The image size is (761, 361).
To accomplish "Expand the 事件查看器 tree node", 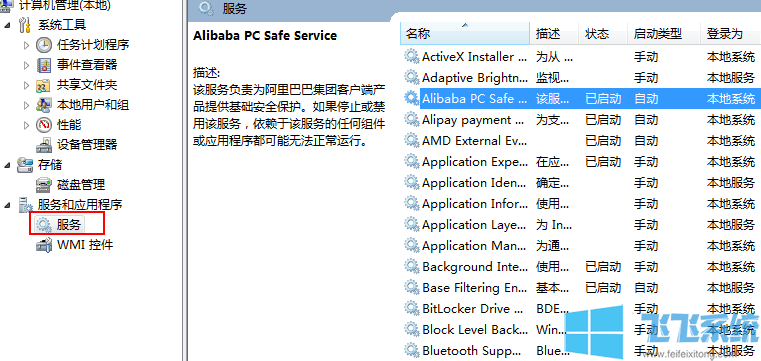I will [27, 65].
